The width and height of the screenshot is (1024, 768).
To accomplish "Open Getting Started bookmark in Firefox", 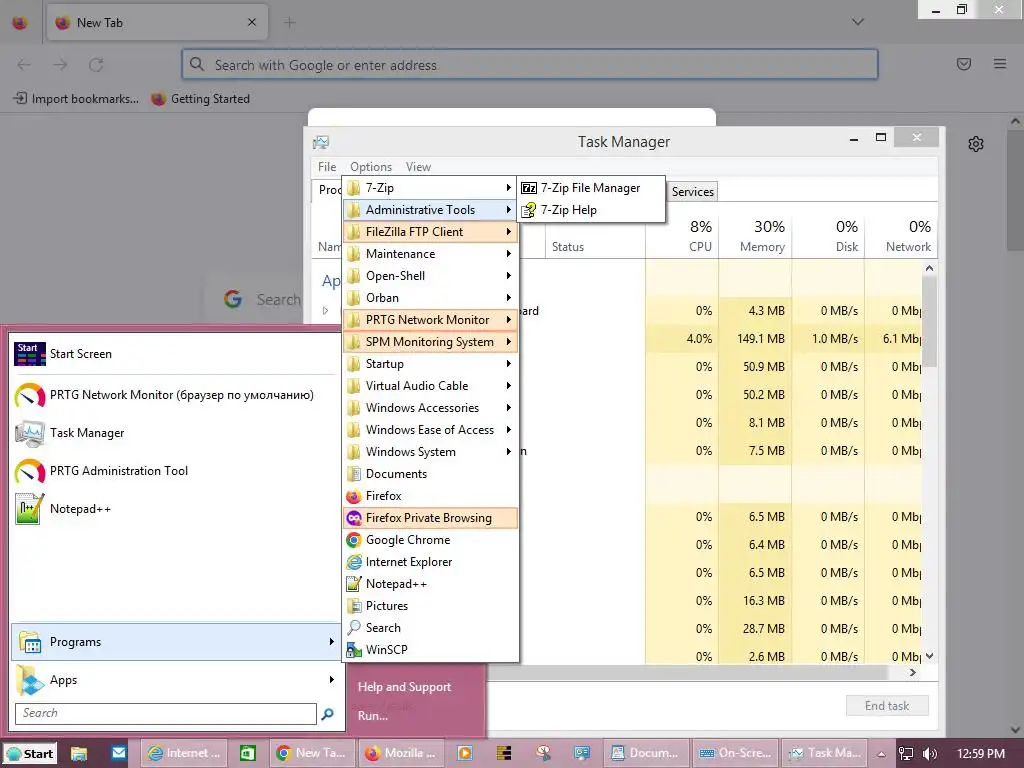I will (x=200, y=99).
